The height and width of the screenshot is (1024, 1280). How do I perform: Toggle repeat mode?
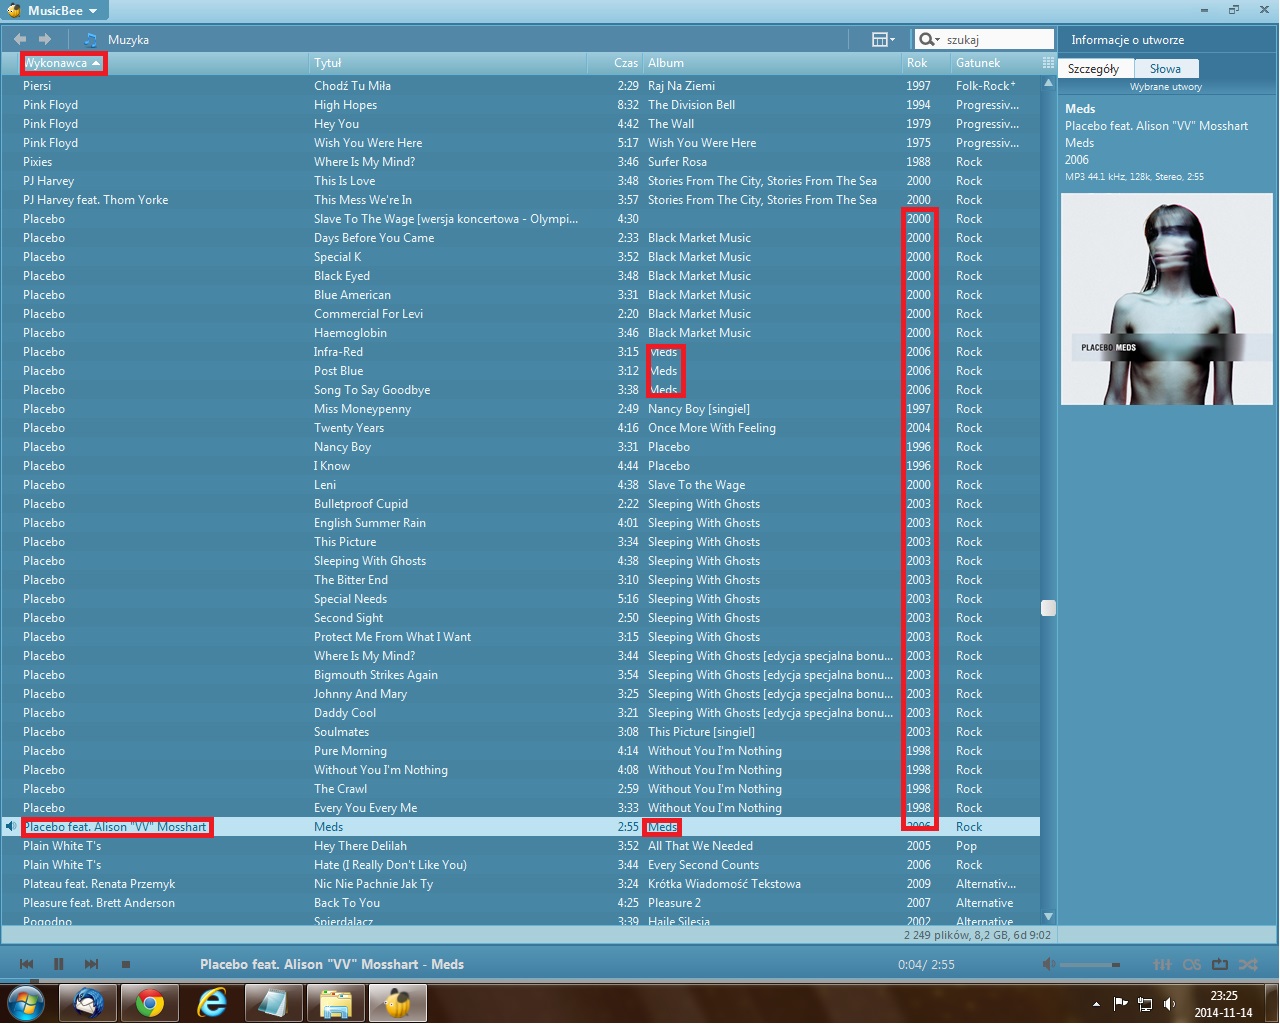point(1220,964)
